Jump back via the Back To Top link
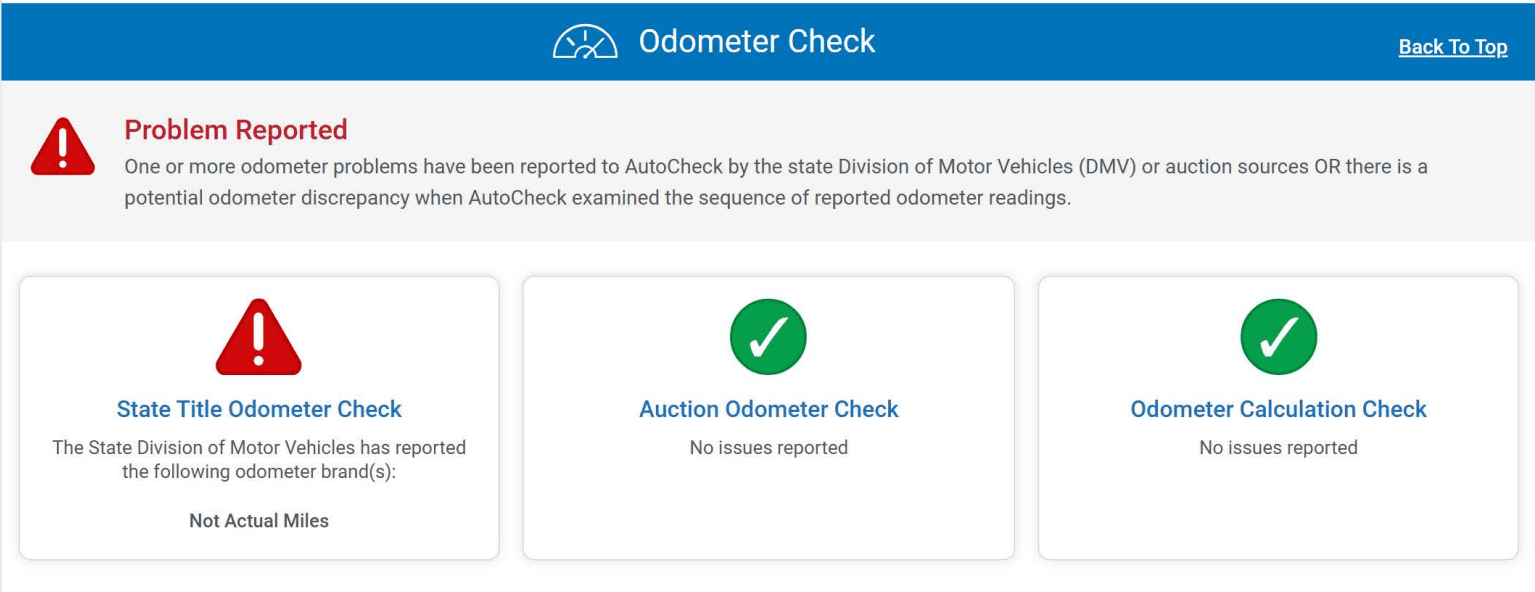1535x592 pixels. click(1452, 47)
